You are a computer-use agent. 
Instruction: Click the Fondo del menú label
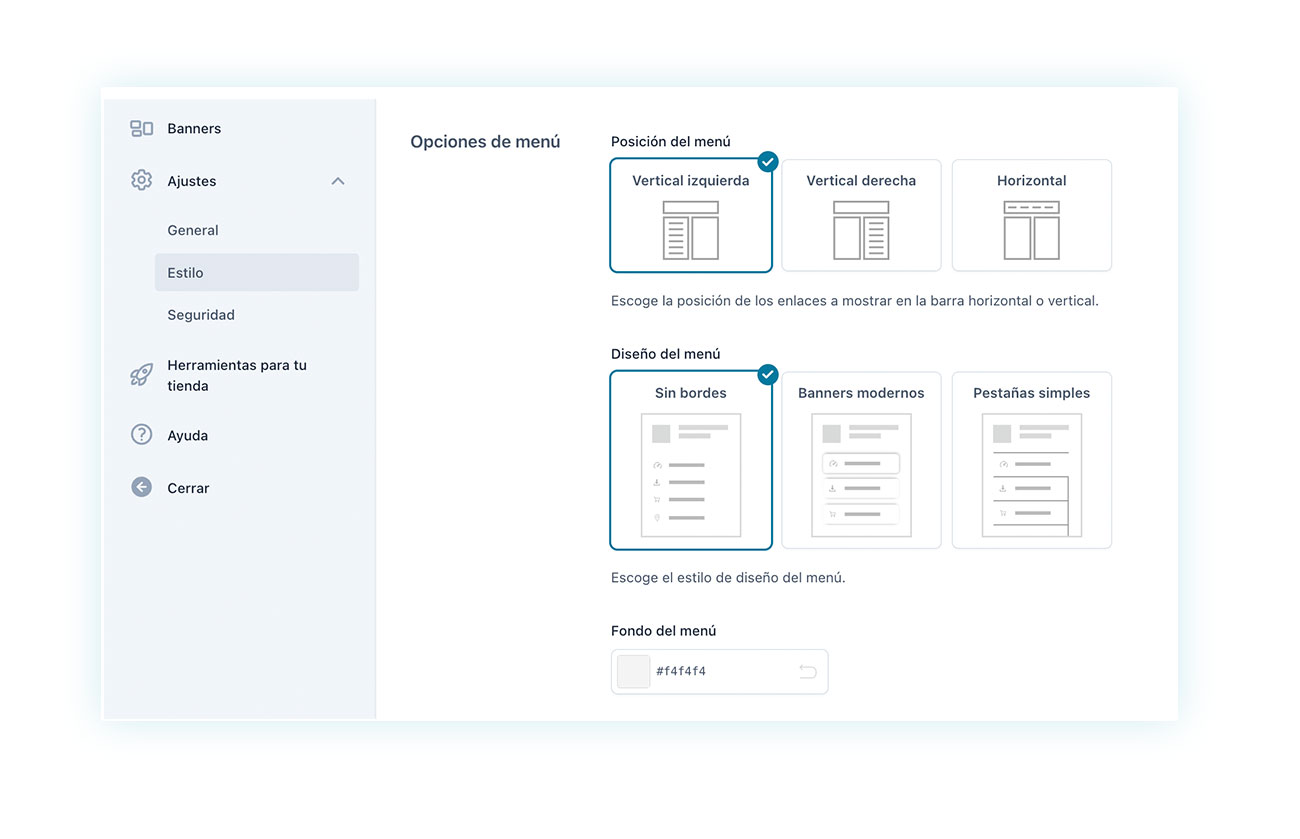pos(664,631)
